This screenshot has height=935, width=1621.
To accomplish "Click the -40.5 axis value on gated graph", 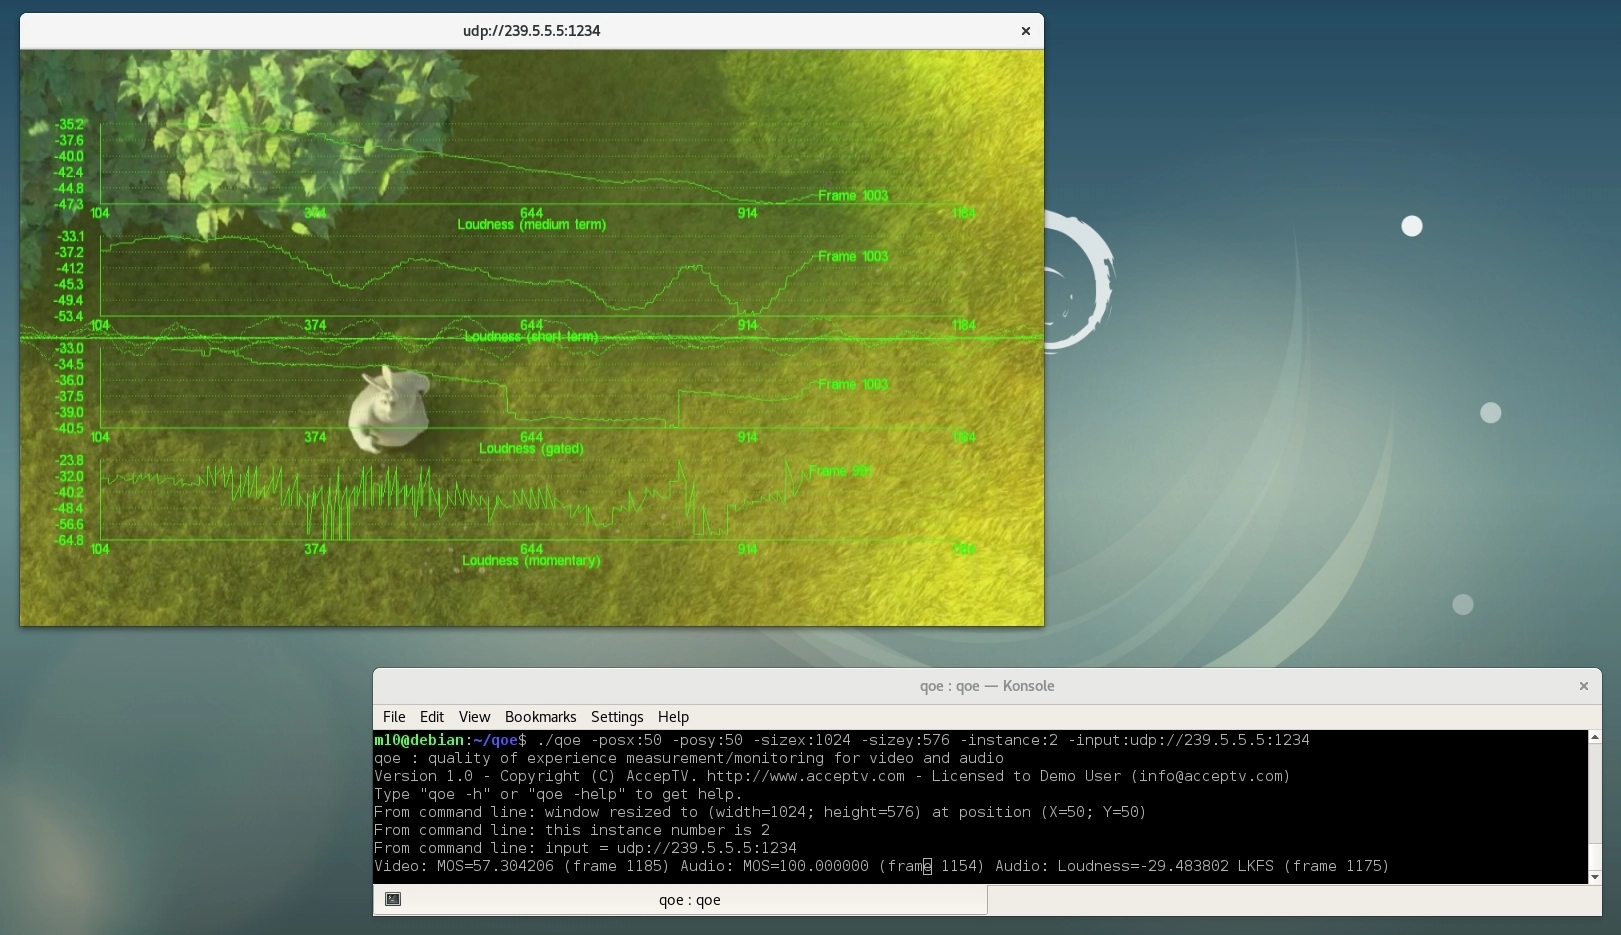I will (70, 429).
